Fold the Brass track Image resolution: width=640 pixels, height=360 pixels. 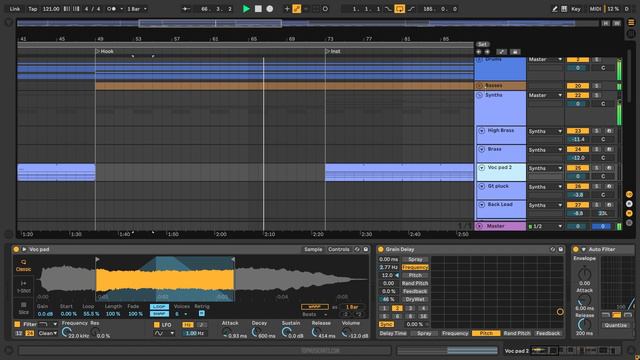click(482, 149)
